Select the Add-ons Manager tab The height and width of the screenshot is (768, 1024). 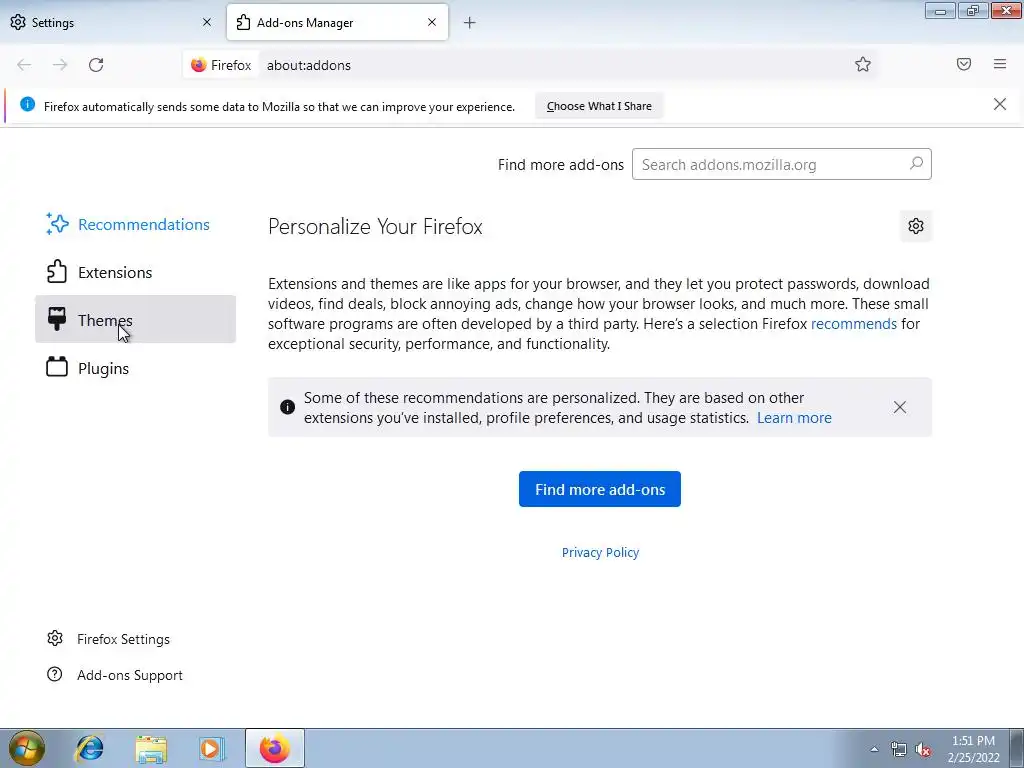pyautogui.click(x=337, y=22)
